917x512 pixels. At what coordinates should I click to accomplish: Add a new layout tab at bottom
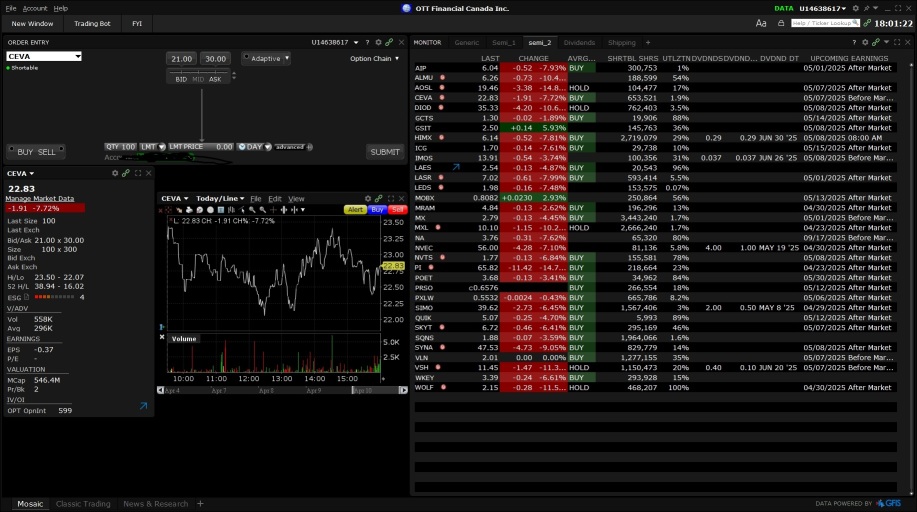click(x=200, y=503)
